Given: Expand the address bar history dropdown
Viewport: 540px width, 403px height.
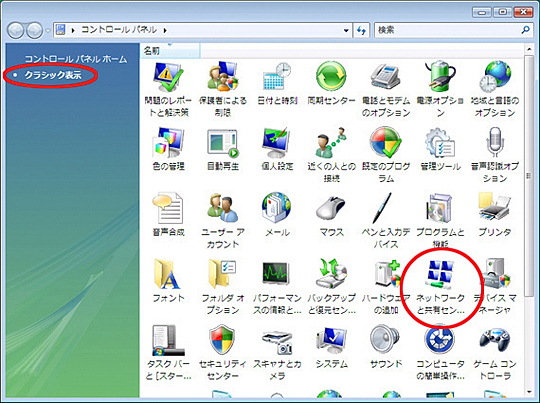Looking at the screenshot, I should (x=346, y=30).
